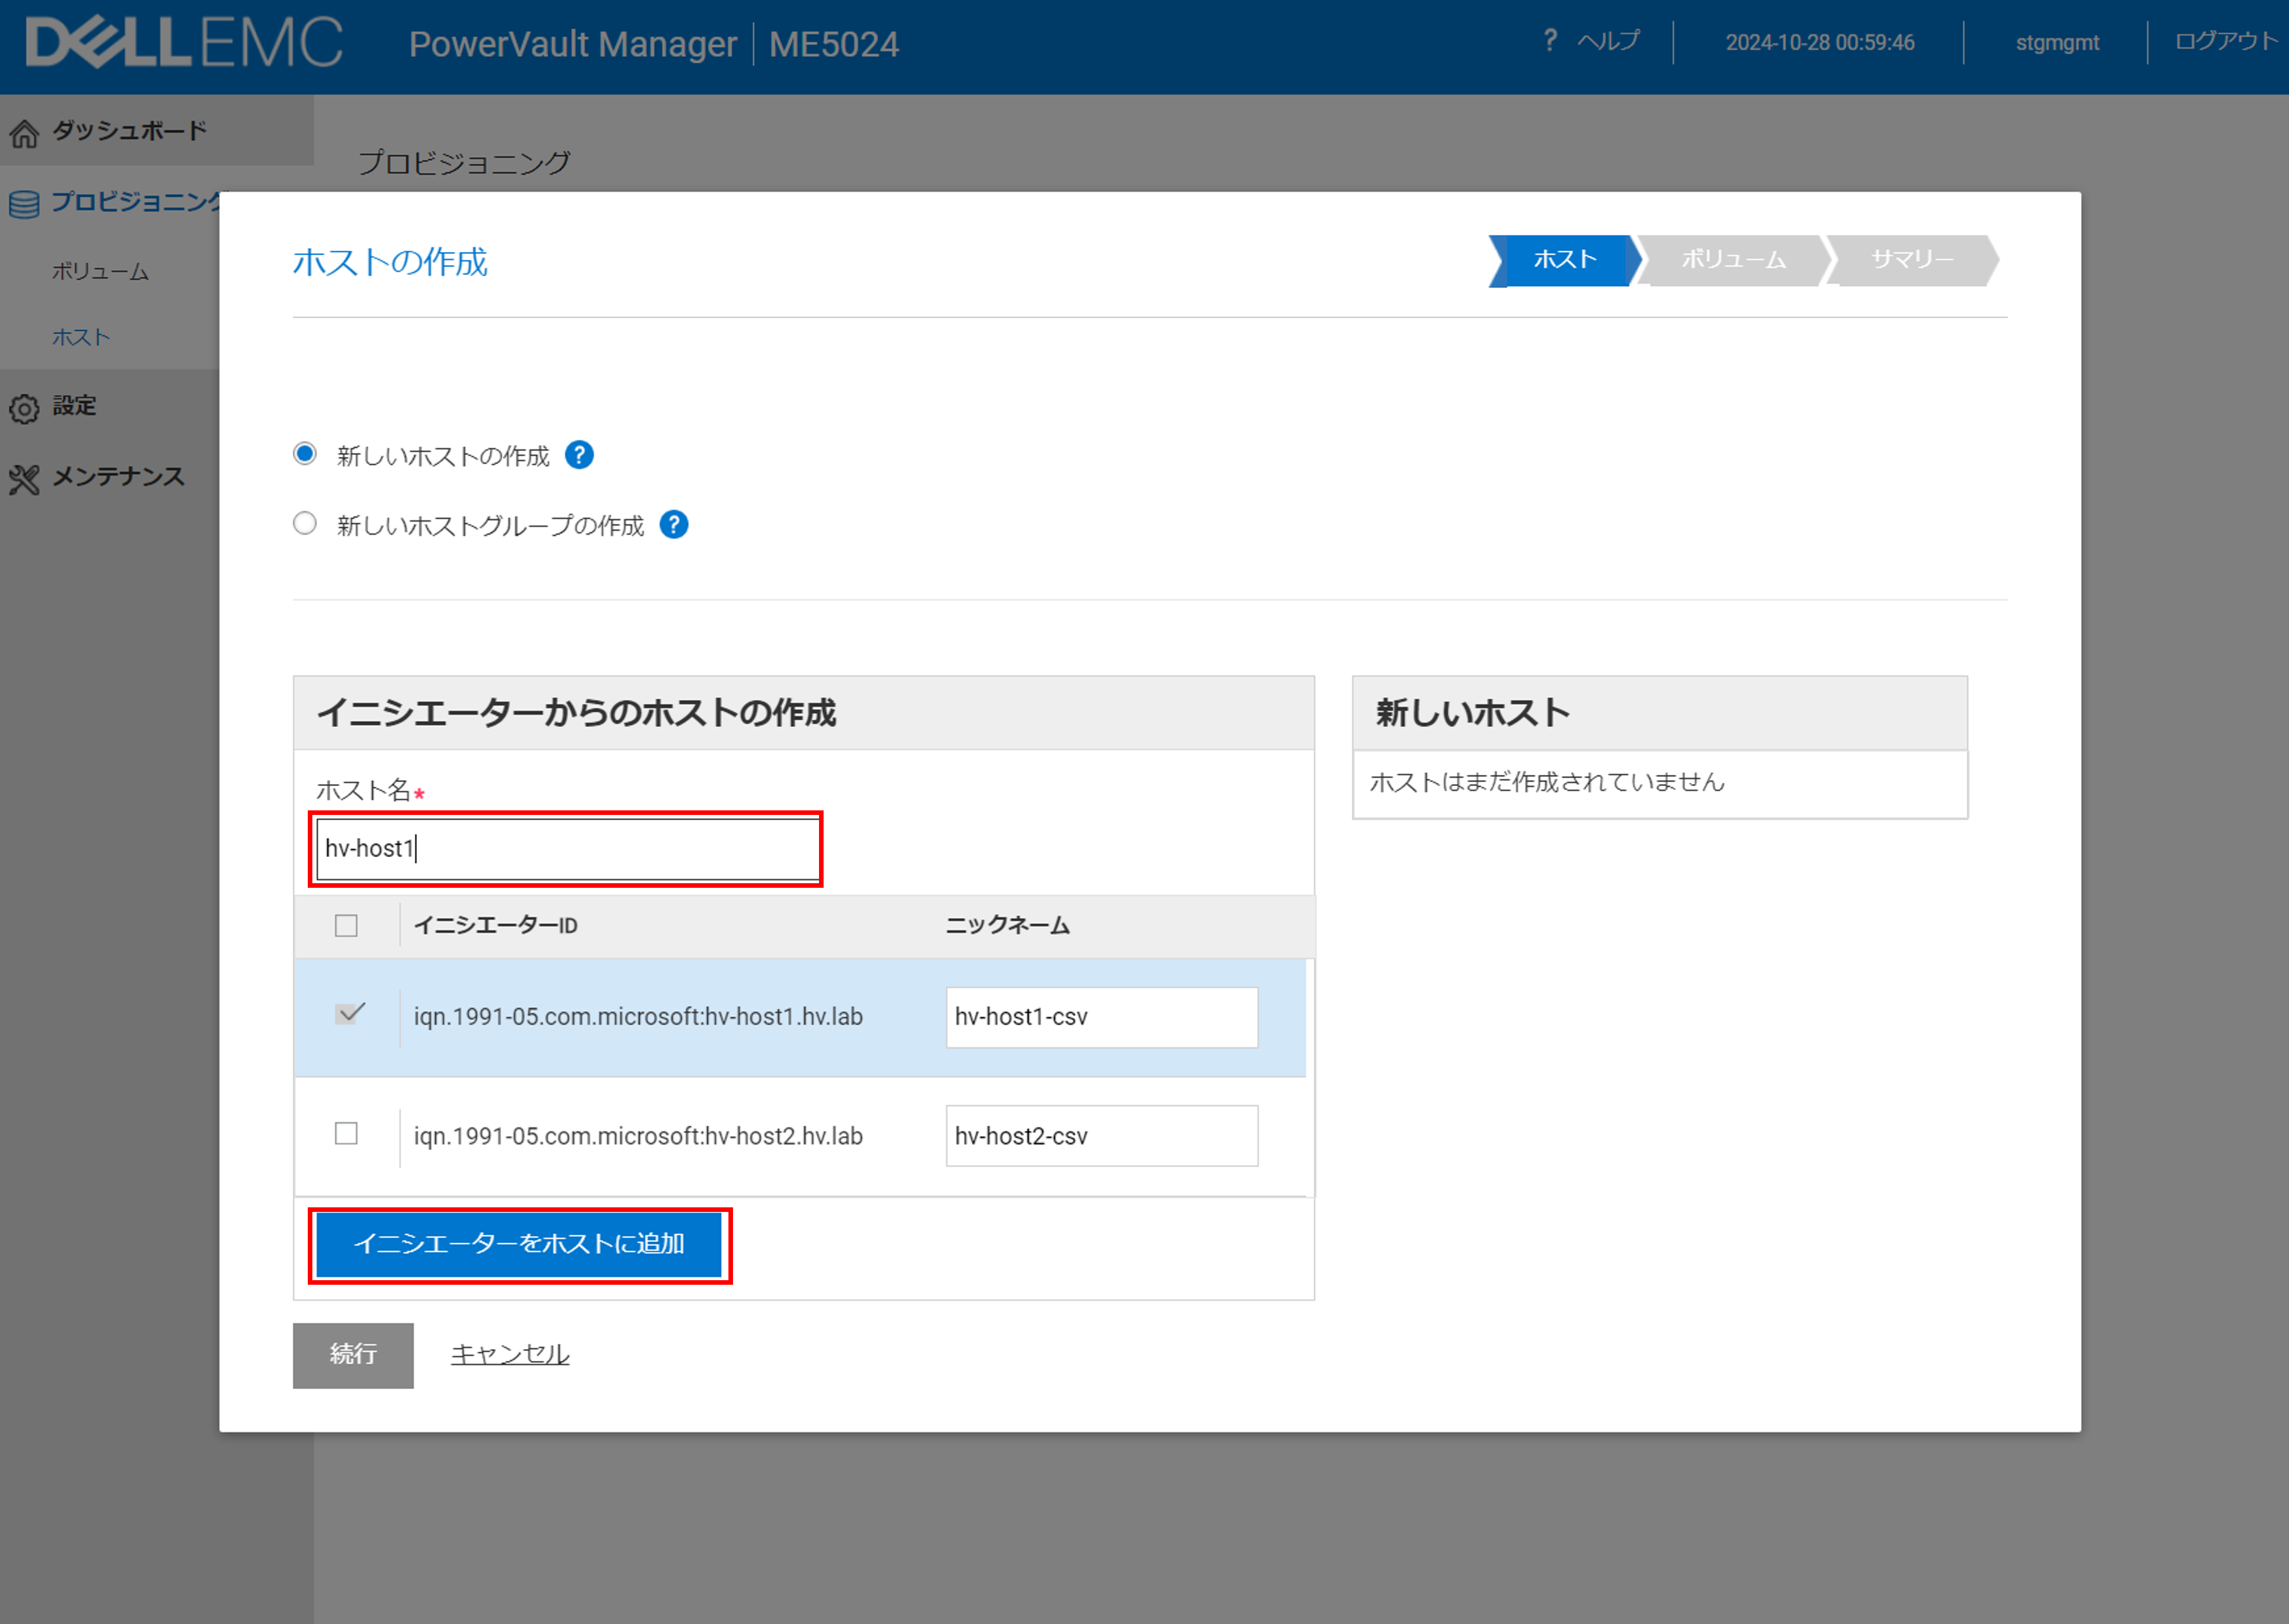The image size is (2289, 1624).
Task: Click the maintenance tools icon
Action: (x=24, y=479)
